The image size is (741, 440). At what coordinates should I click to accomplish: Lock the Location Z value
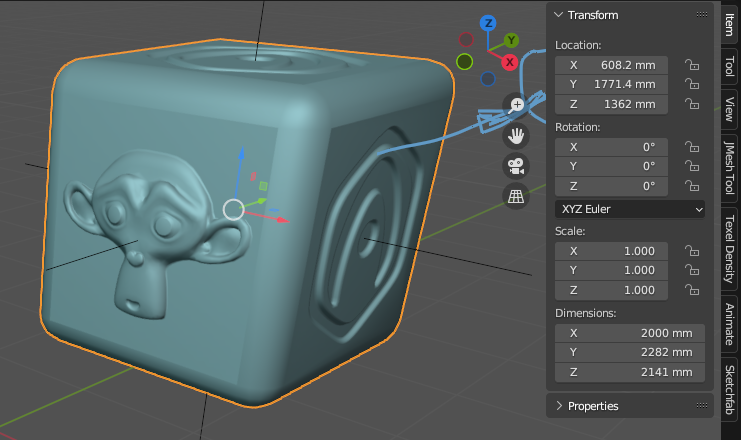[692, 104]
